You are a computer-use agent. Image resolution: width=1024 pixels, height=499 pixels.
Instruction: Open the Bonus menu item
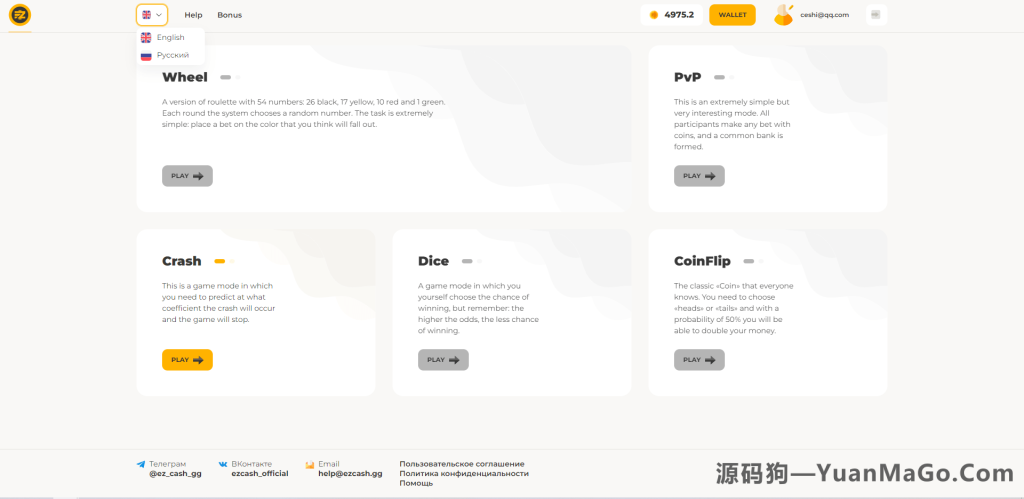(x=229, y=15)
